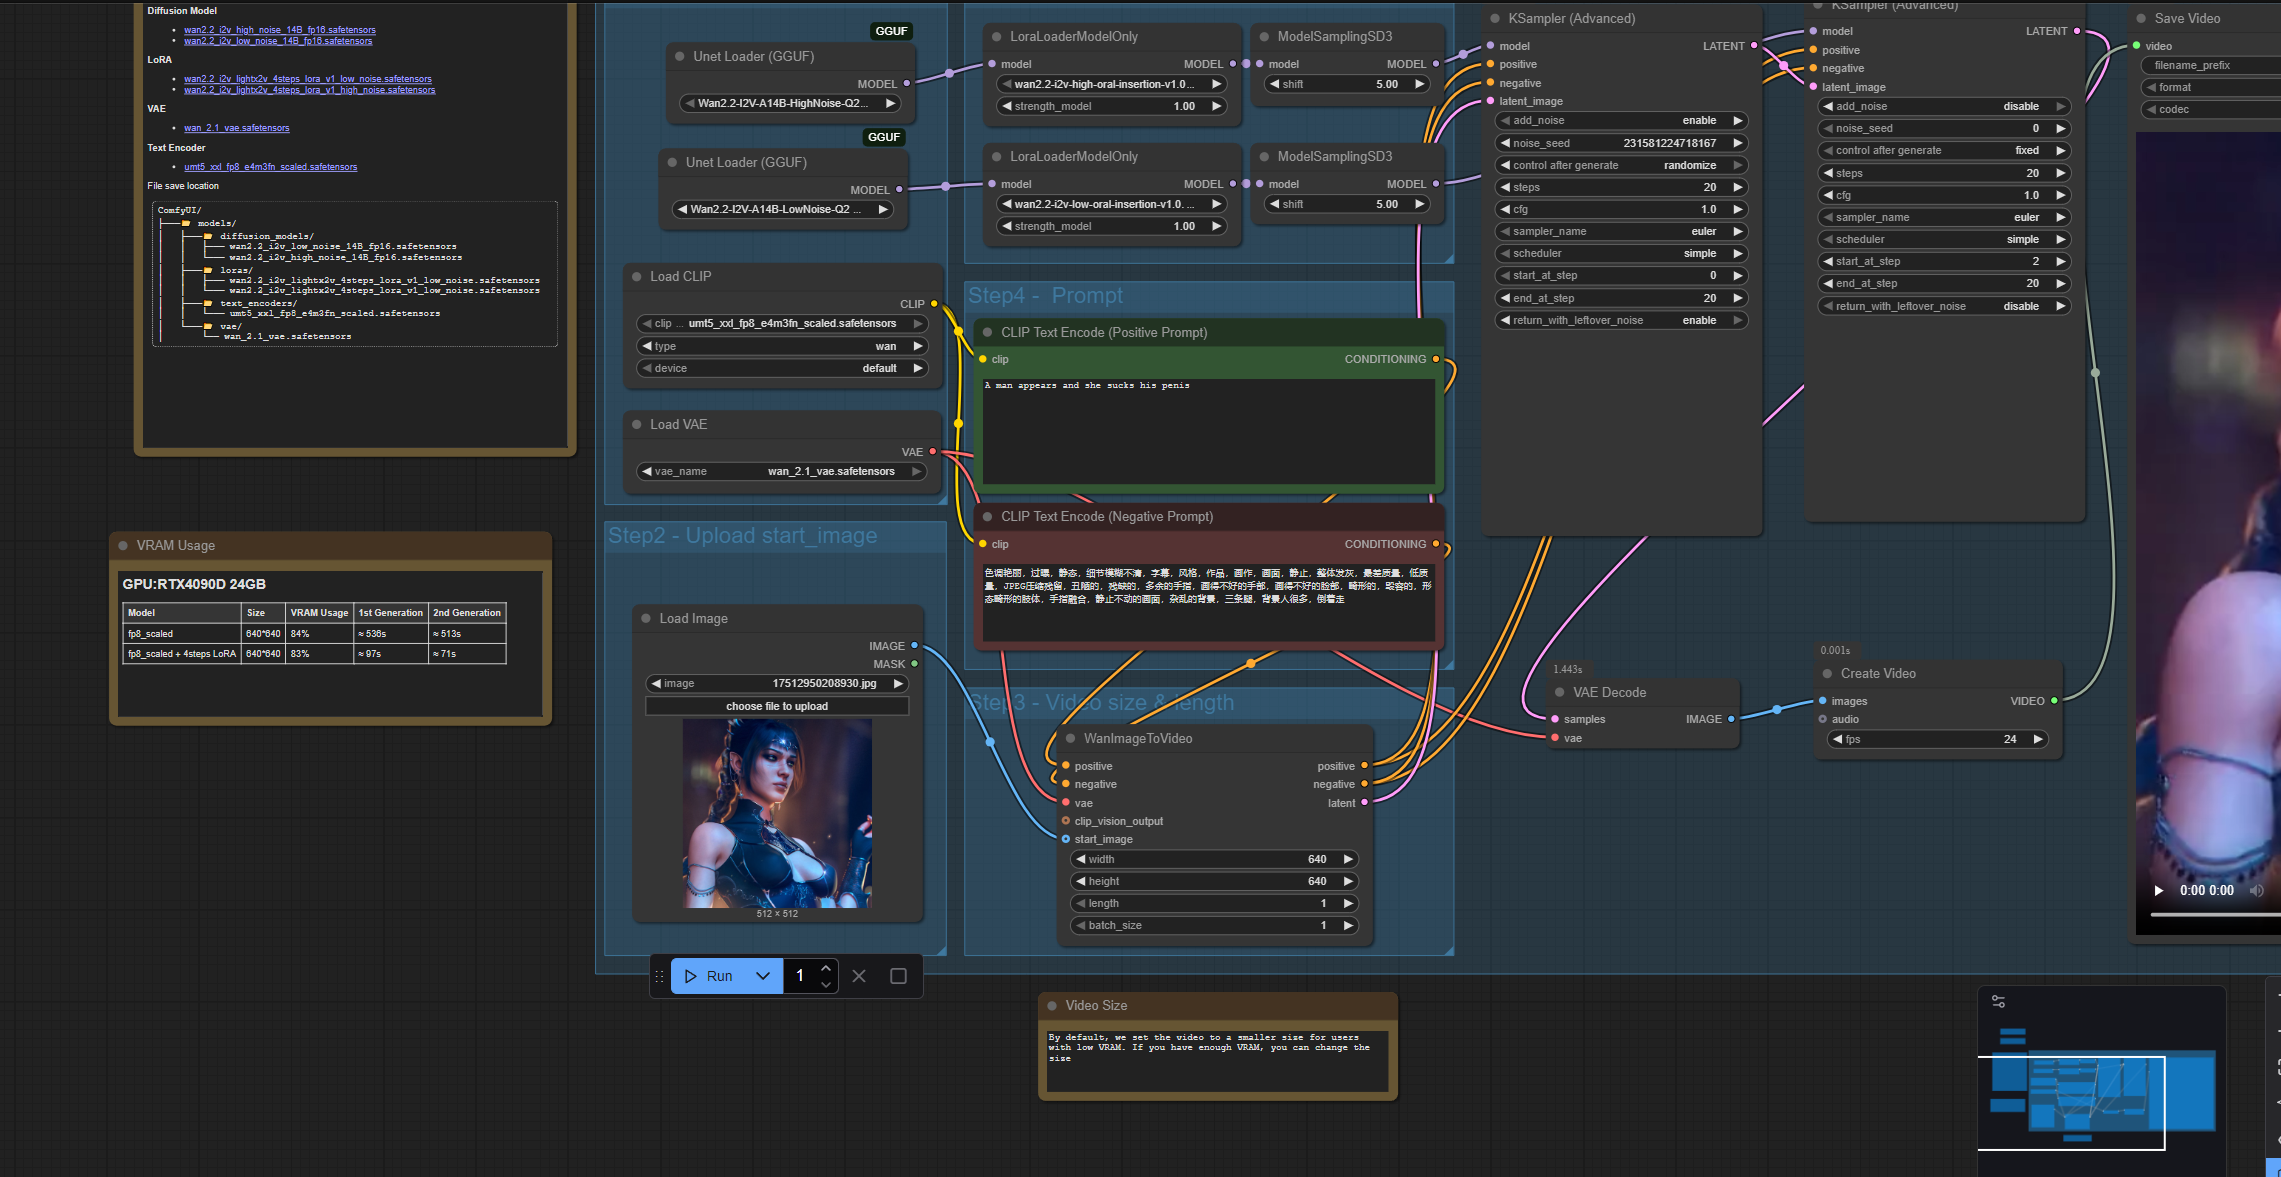Click the choose file to upload button

[777, 706]
